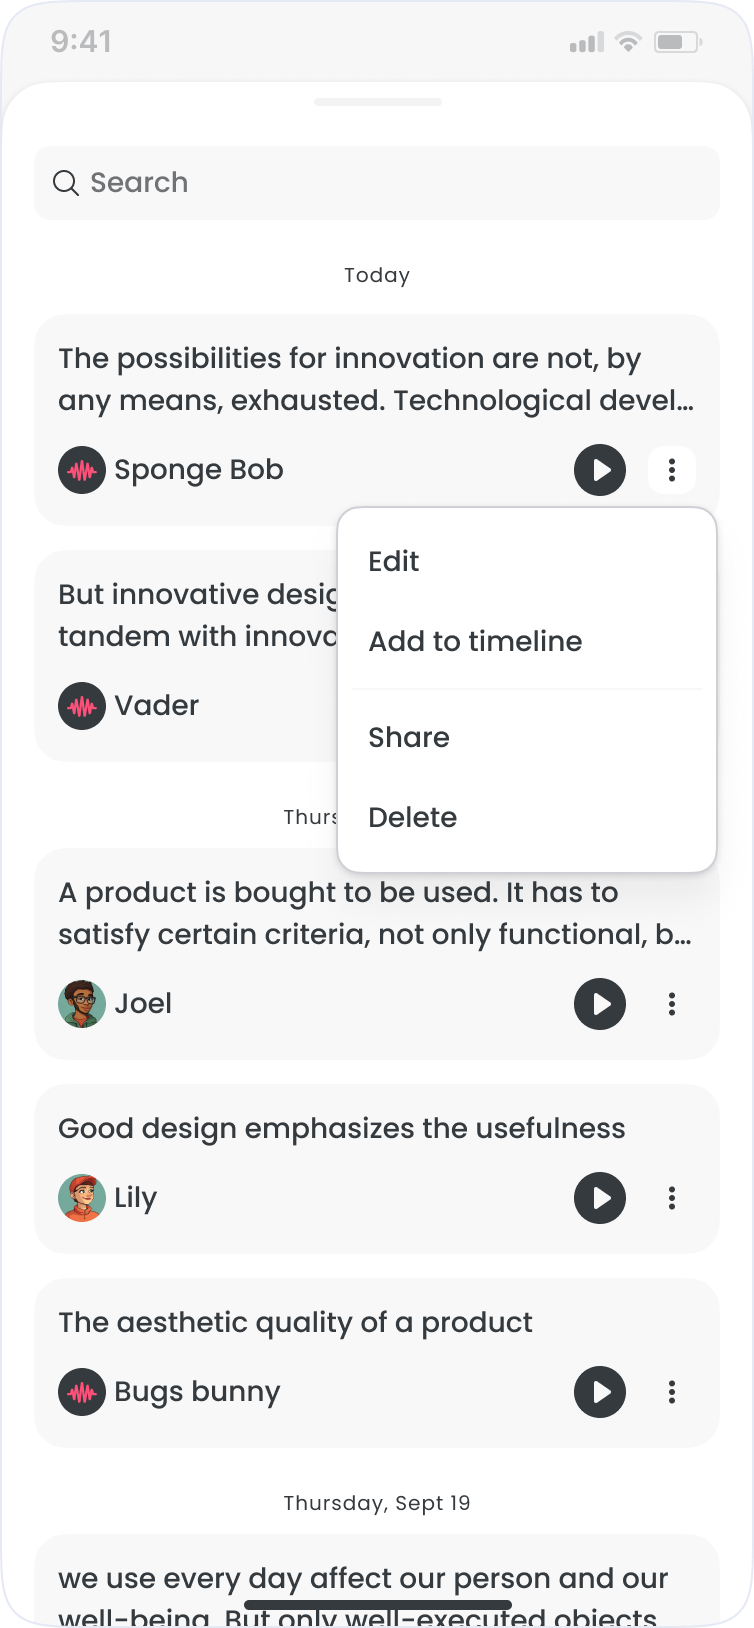Screen dimensions: 754x1628
Task: Select Share from the context menu
Action: (x=409, y=738)
